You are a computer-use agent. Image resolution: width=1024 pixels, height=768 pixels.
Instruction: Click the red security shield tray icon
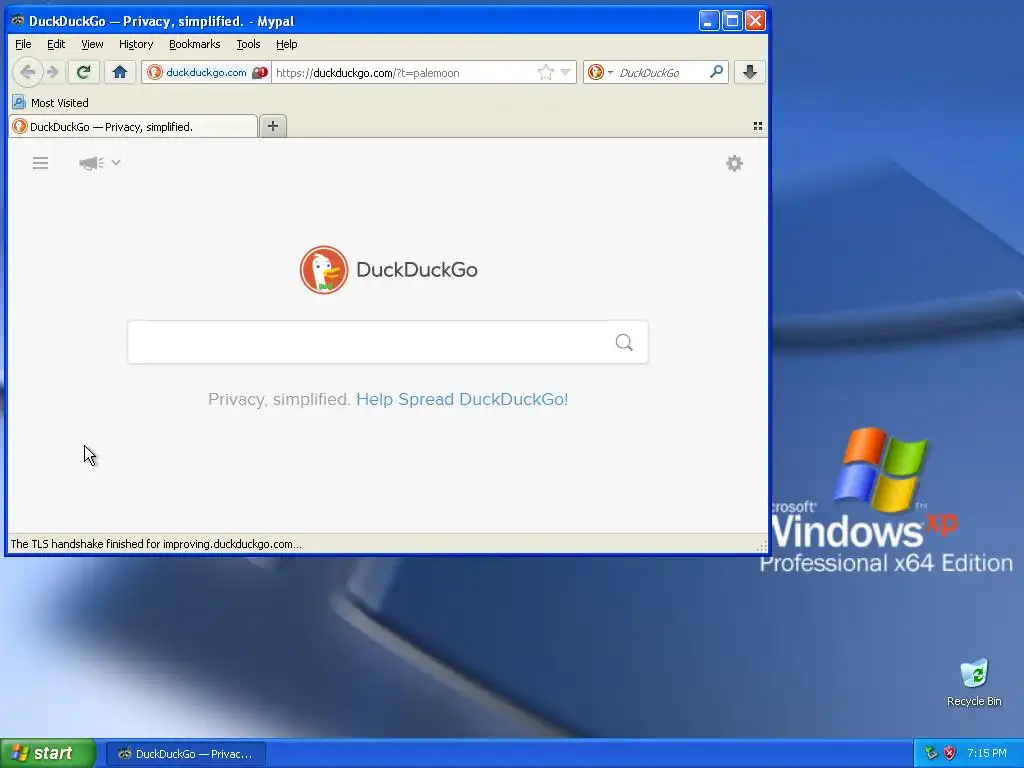point(949,753)
